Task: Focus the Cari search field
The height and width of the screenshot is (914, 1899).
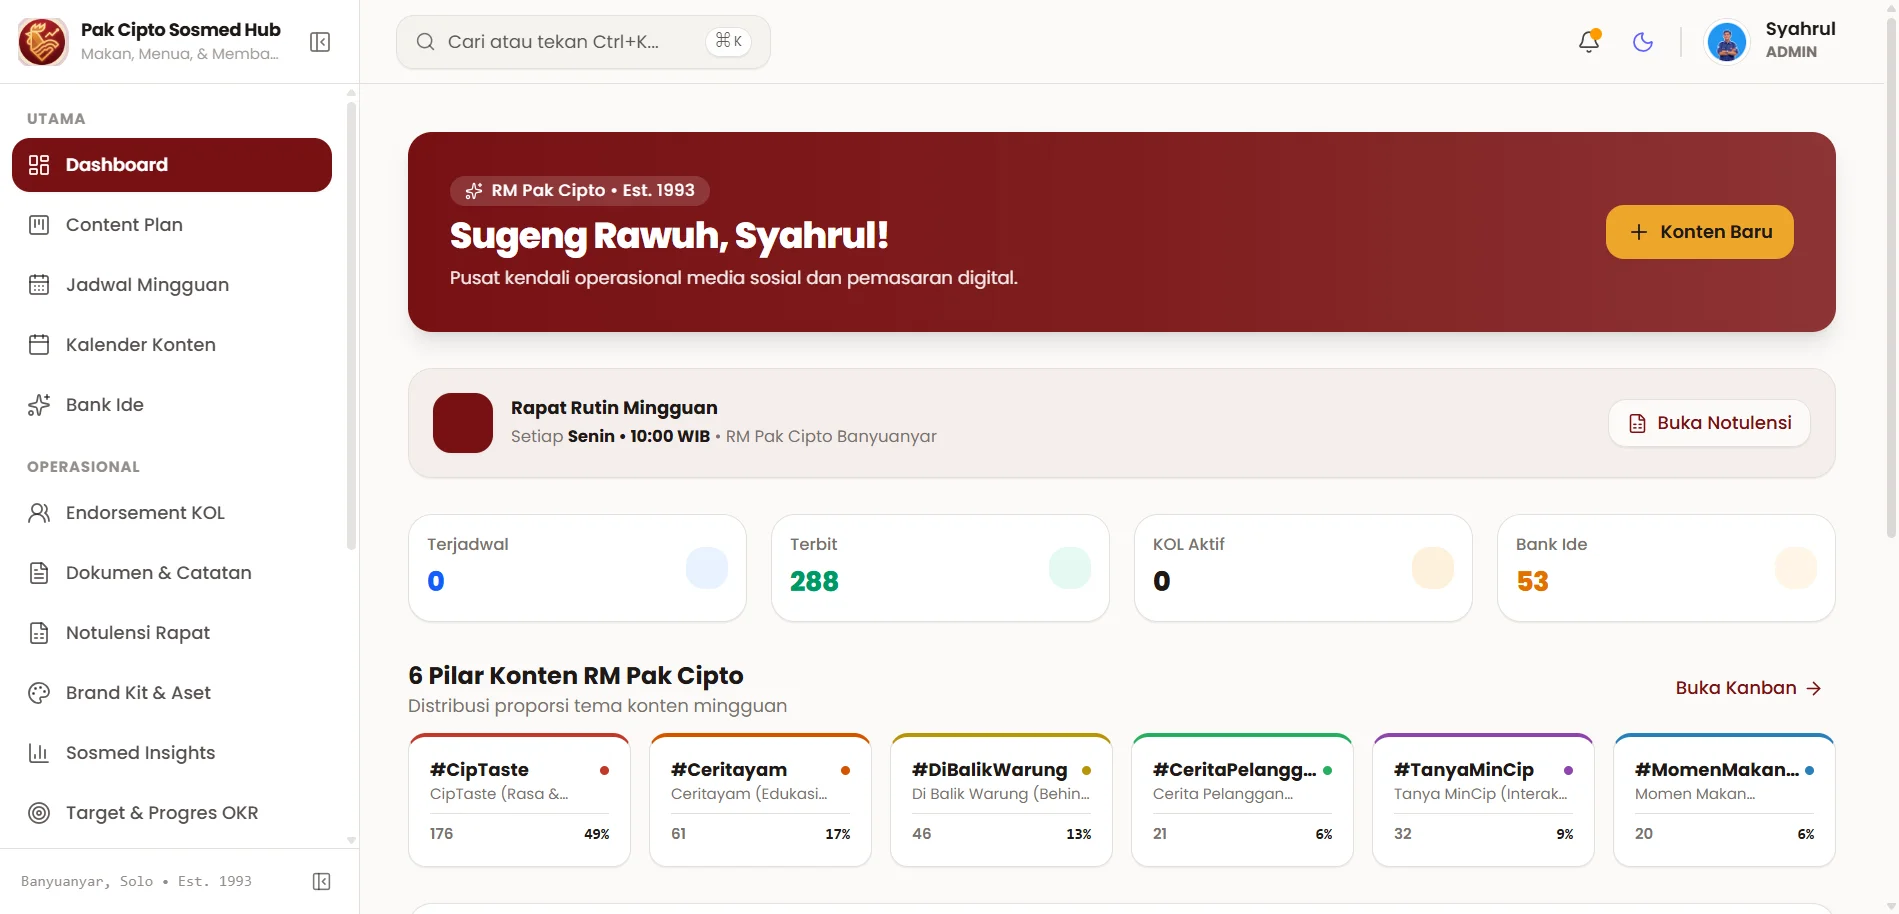Action: click(583, 42)
